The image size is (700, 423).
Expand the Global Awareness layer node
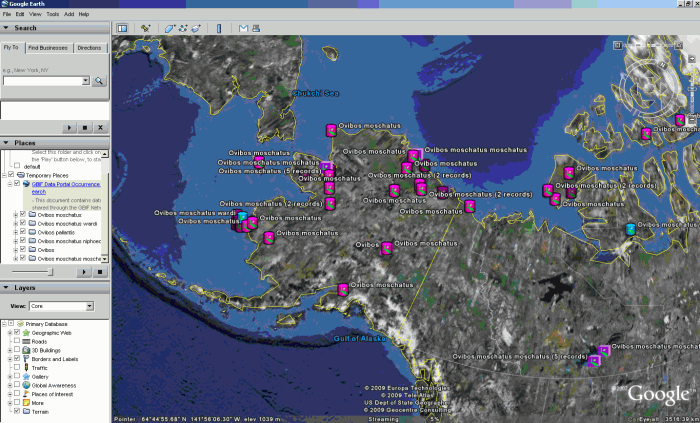click(x=10, y=386)
